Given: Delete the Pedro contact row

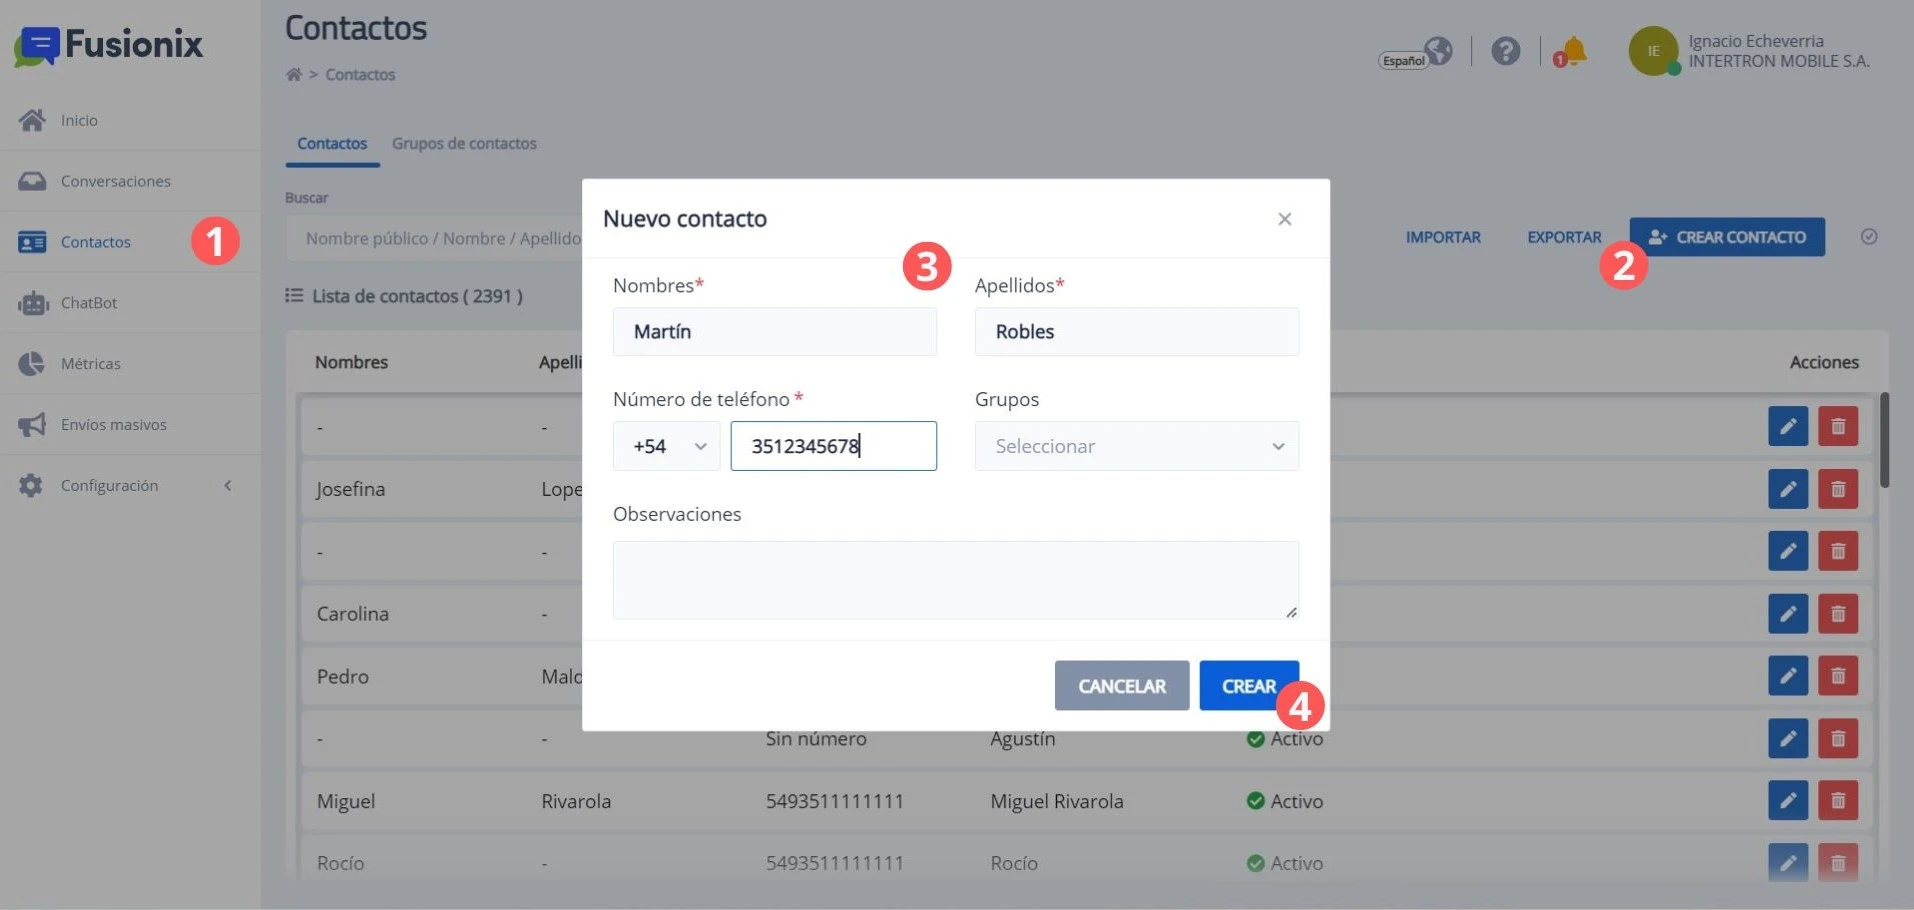Looking at the screenshot, I should (1837, 676).
